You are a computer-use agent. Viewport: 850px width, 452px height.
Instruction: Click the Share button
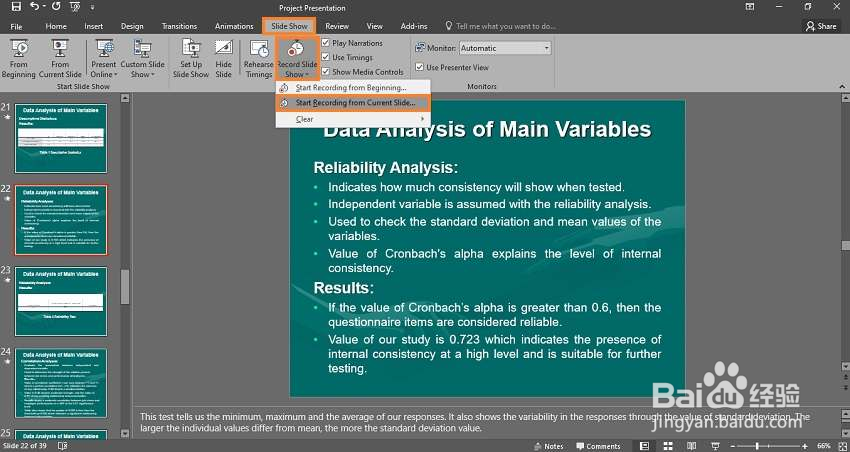point(821,26)
